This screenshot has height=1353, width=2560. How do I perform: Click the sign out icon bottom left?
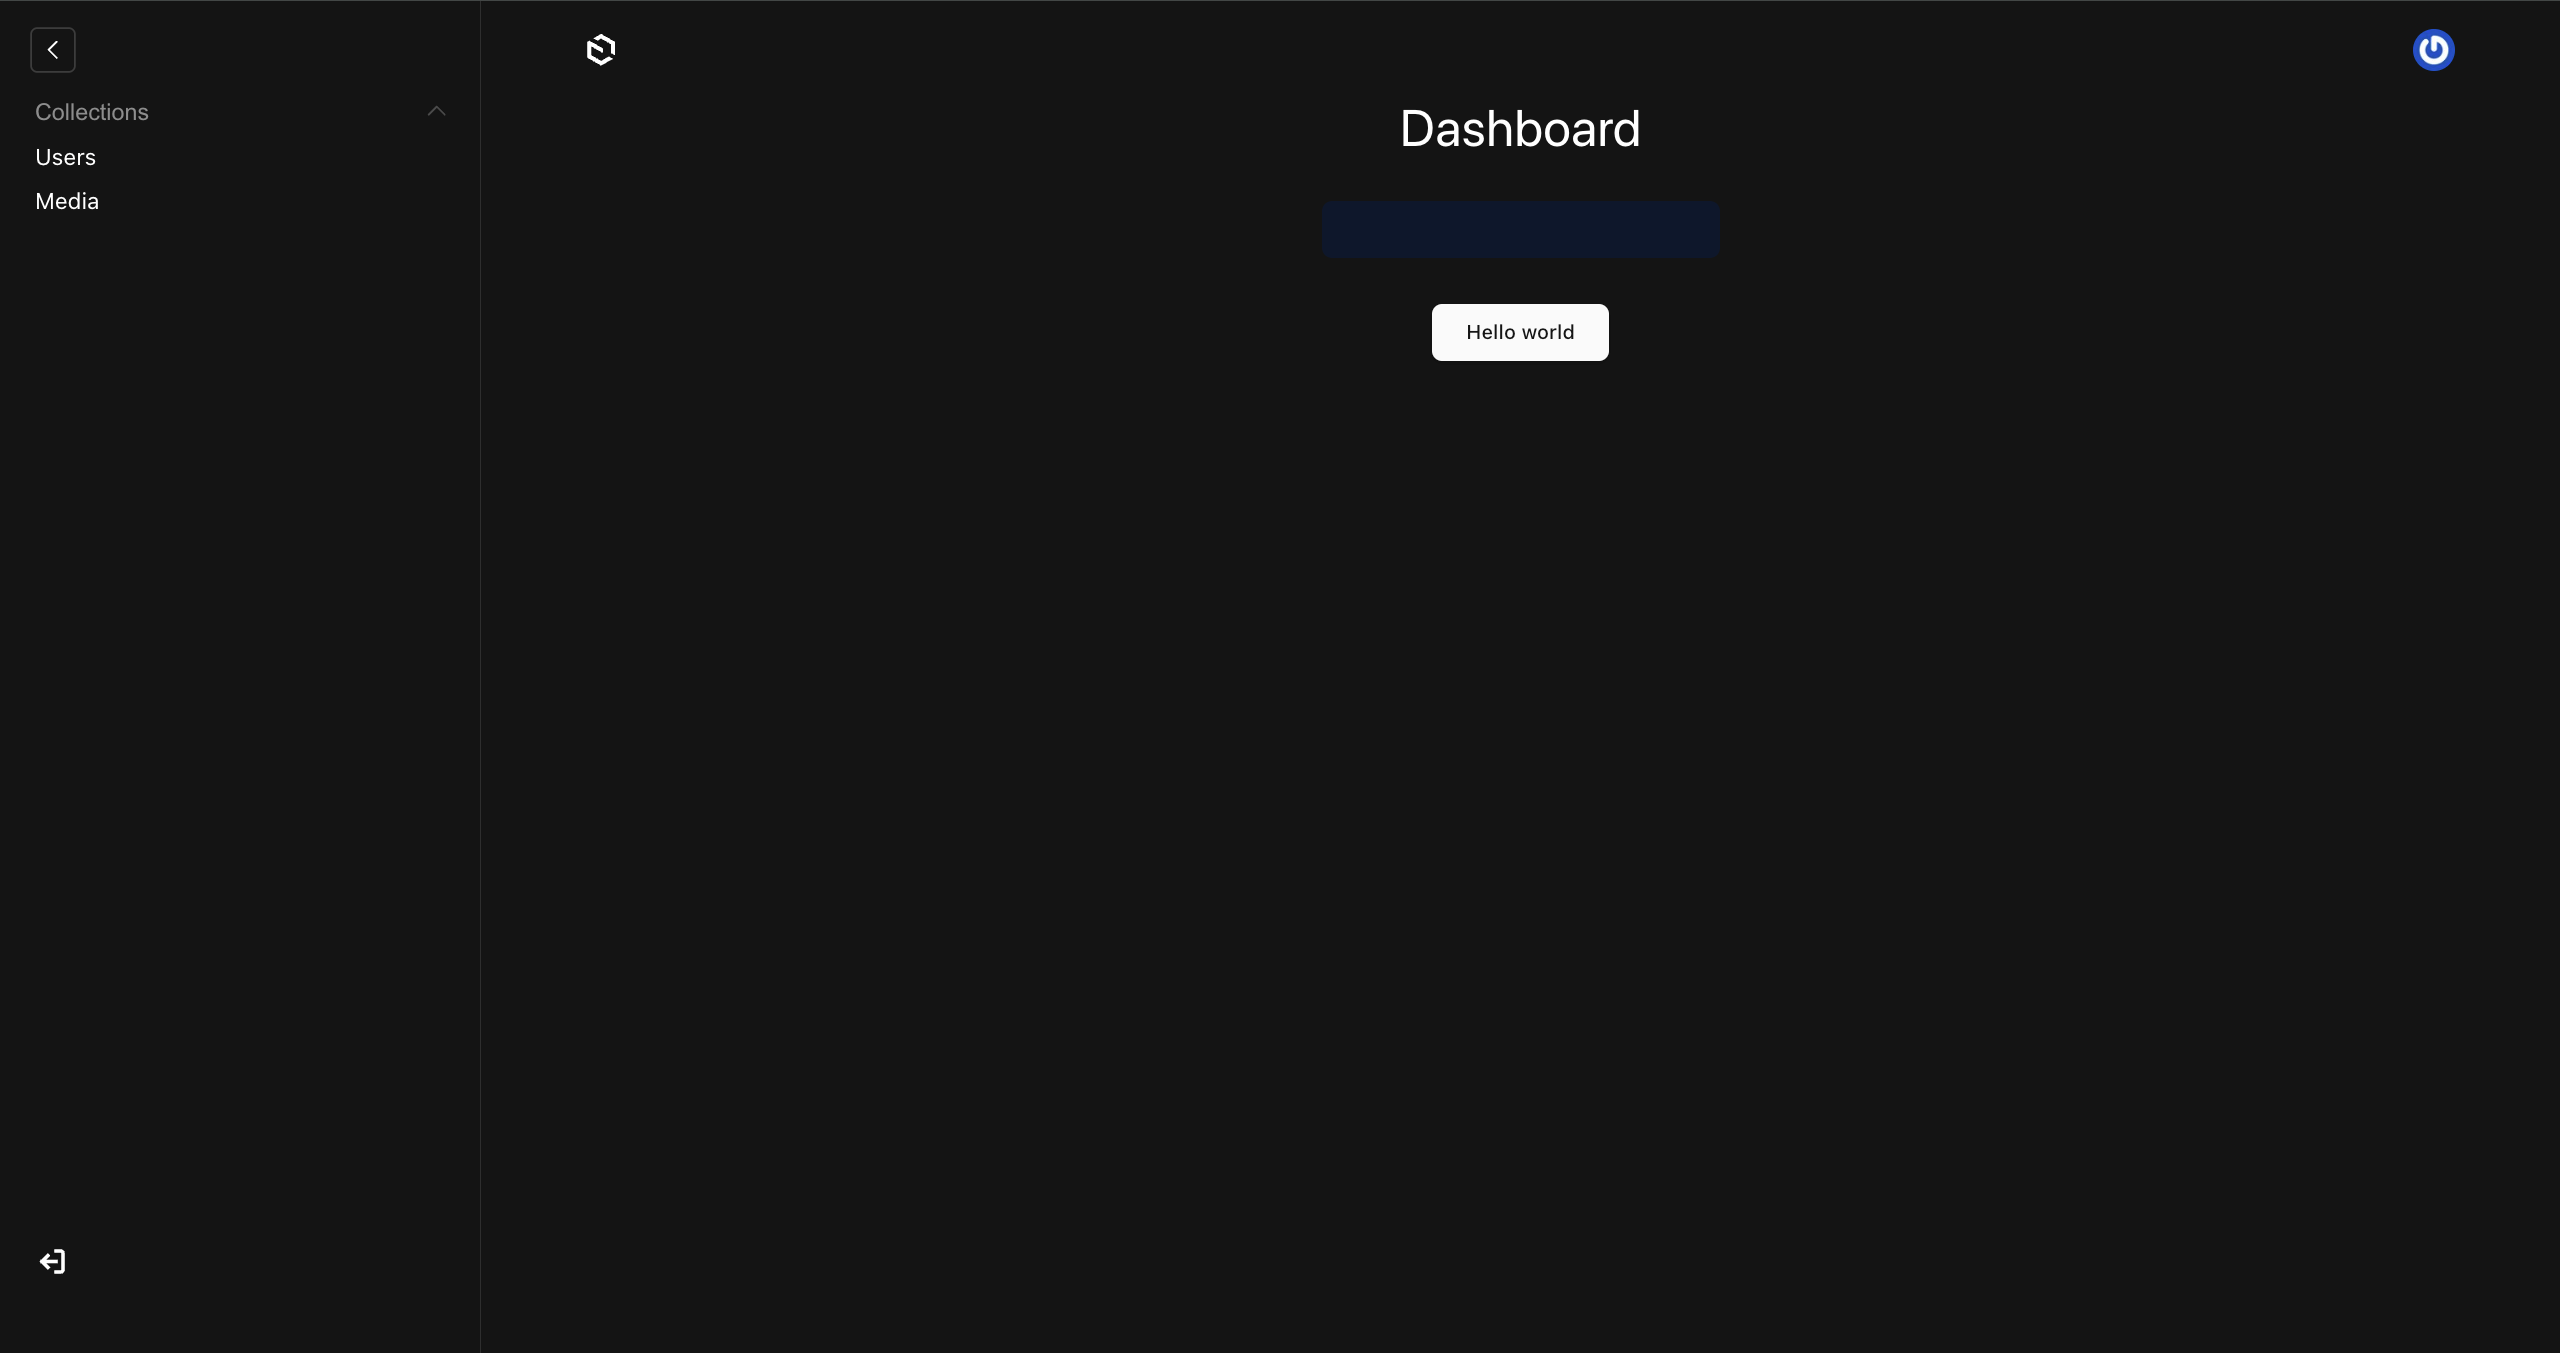(x=52, y=1262)
